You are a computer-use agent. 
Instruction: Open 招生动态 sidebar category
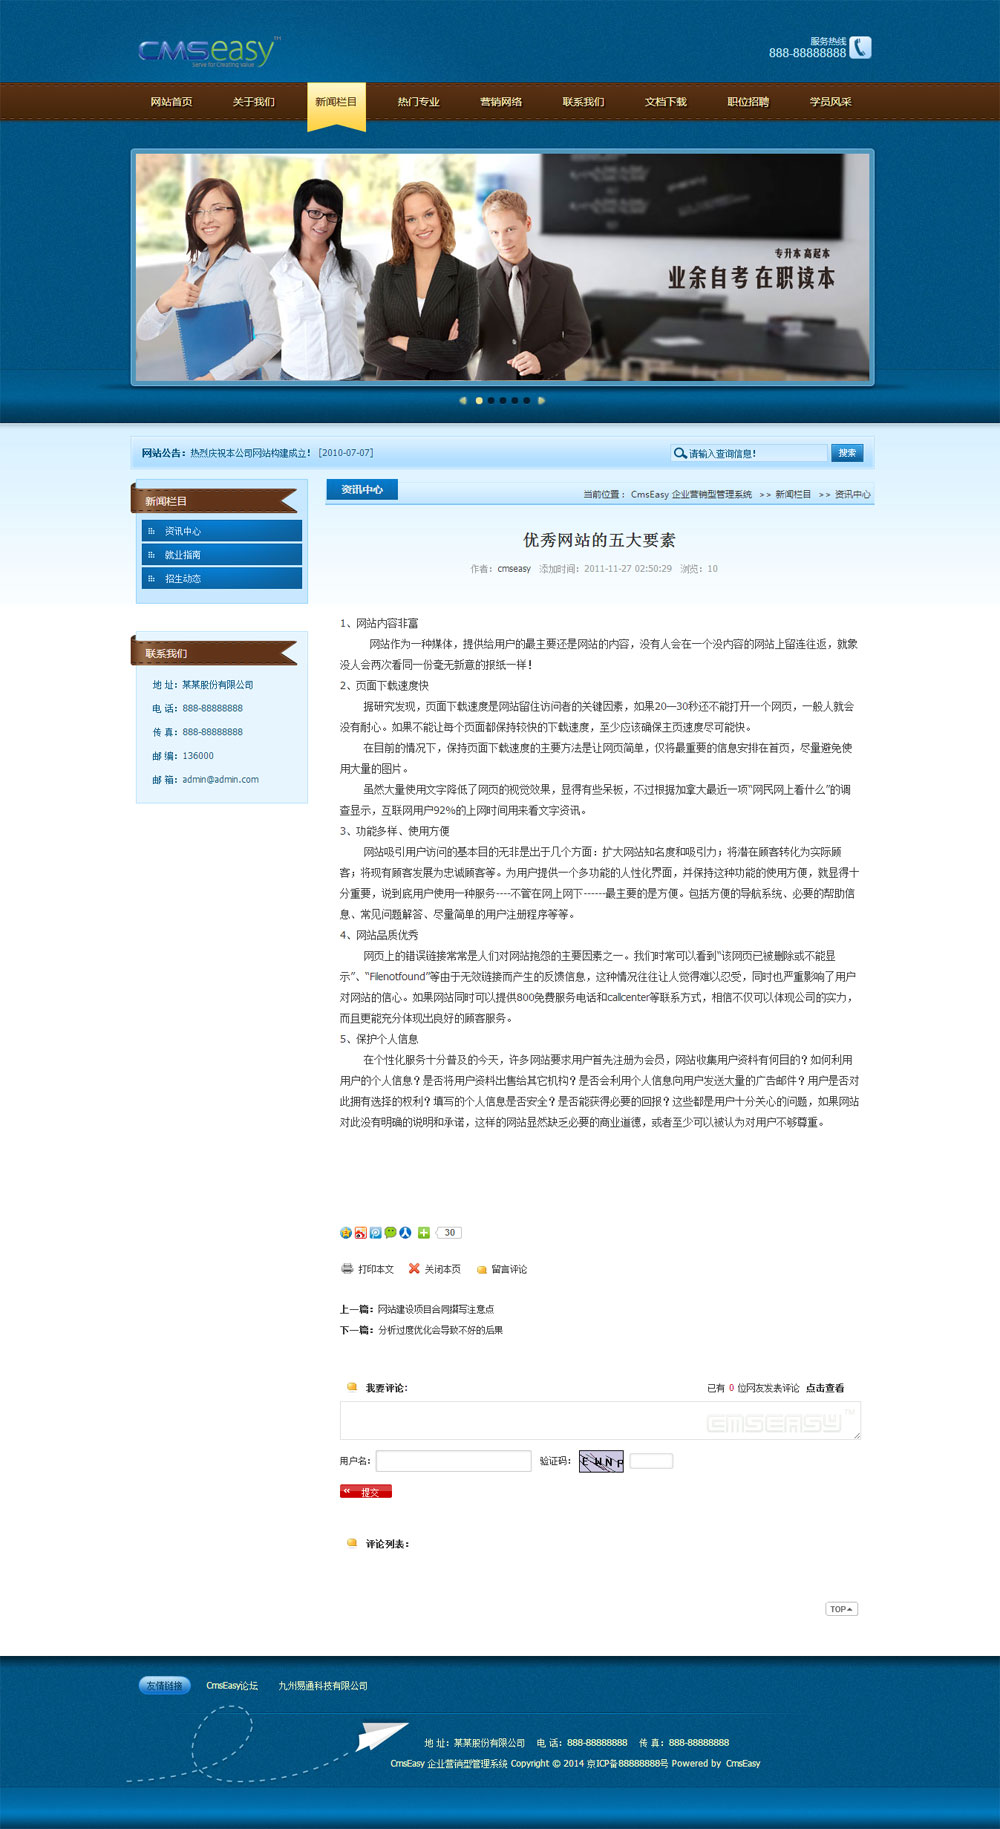tap(222, 578)
